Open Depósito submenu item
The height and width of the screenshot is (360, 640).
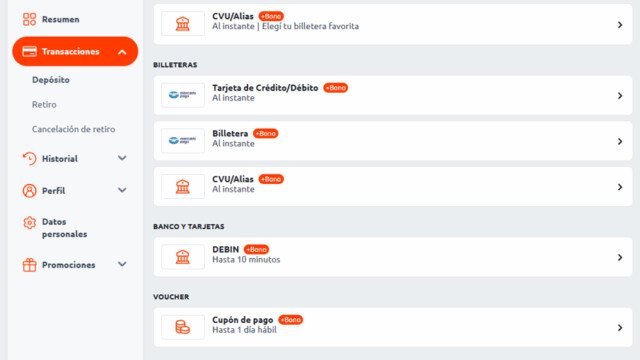(51, 80)
